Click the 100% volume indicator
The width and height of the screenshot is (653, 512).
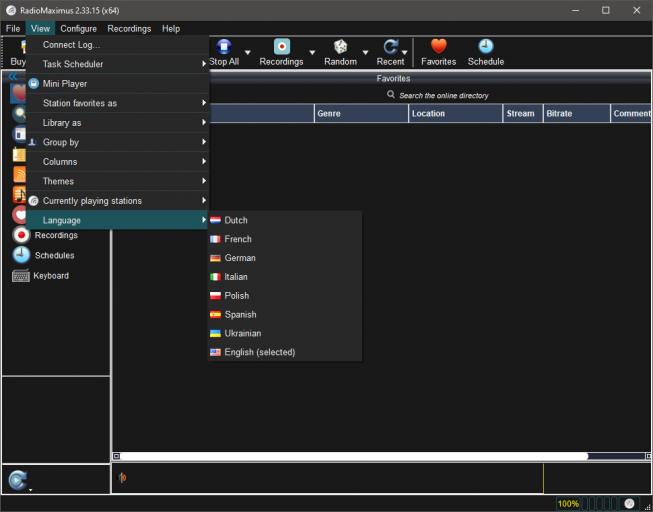tap(568, 504)
